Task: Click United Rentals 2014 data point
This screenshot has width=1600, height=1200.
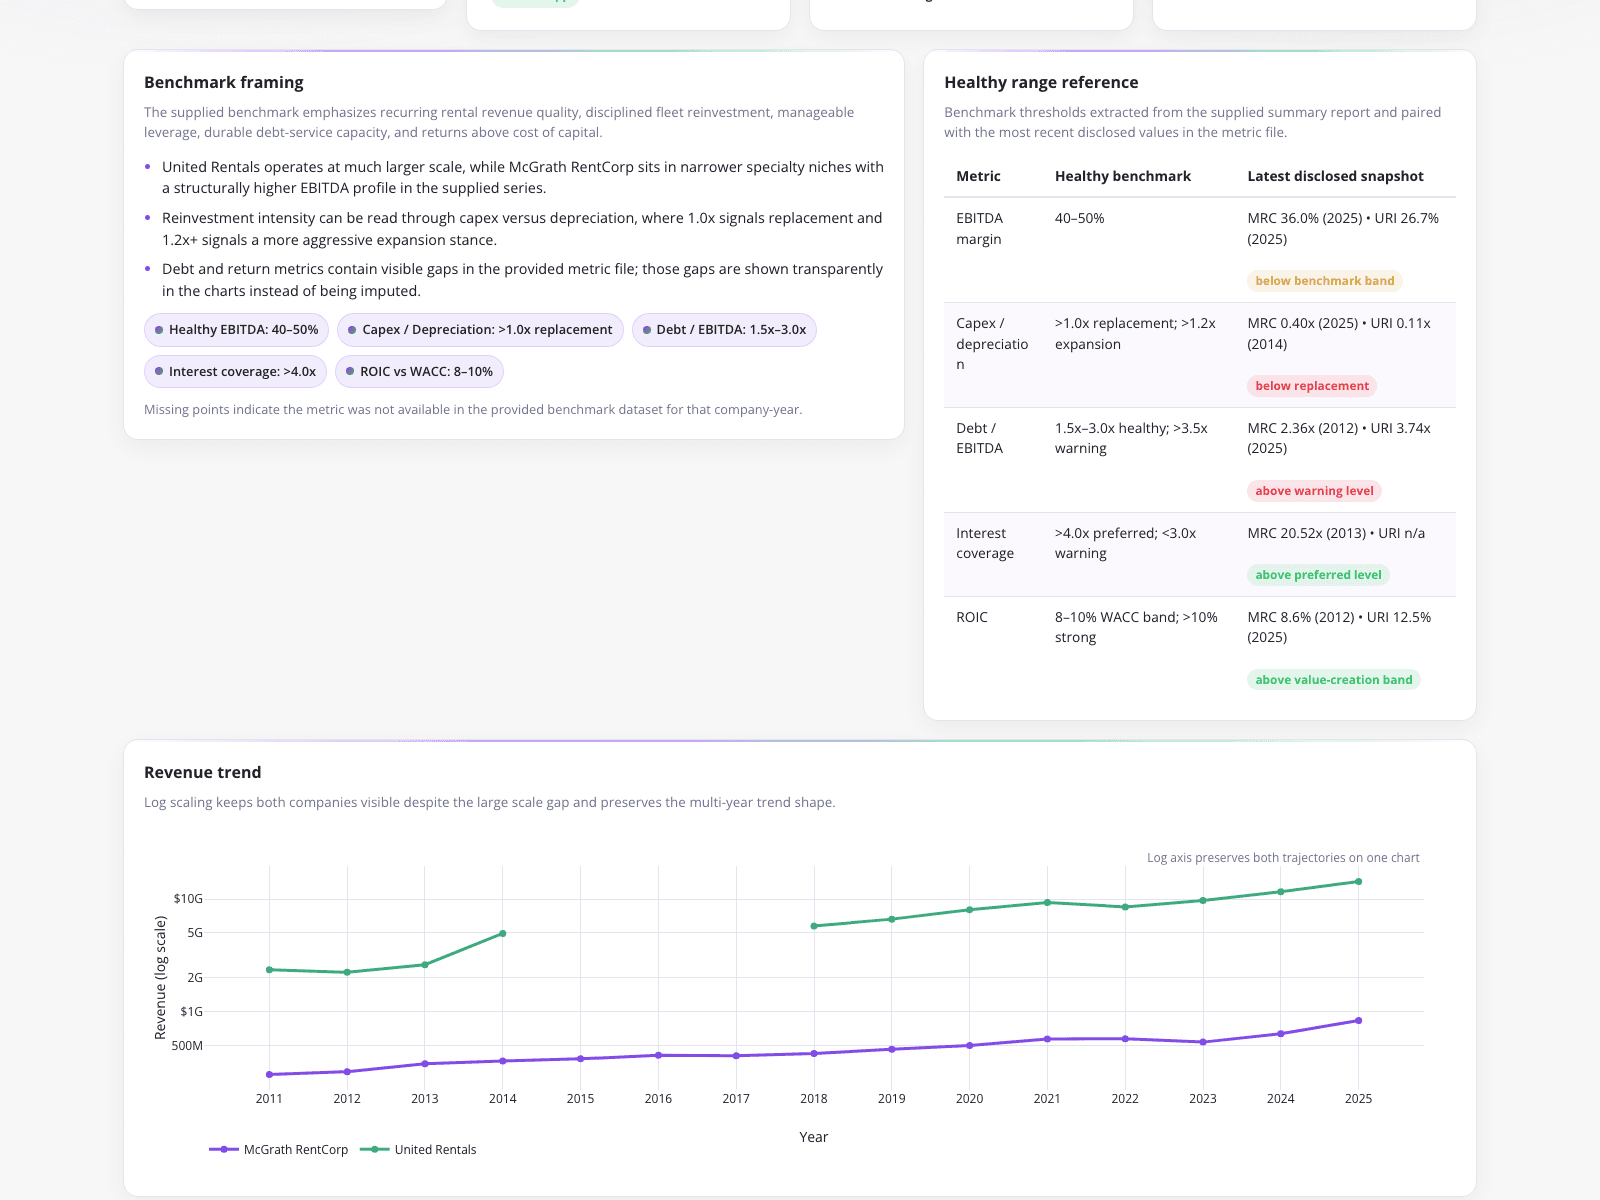Action: 502,934
